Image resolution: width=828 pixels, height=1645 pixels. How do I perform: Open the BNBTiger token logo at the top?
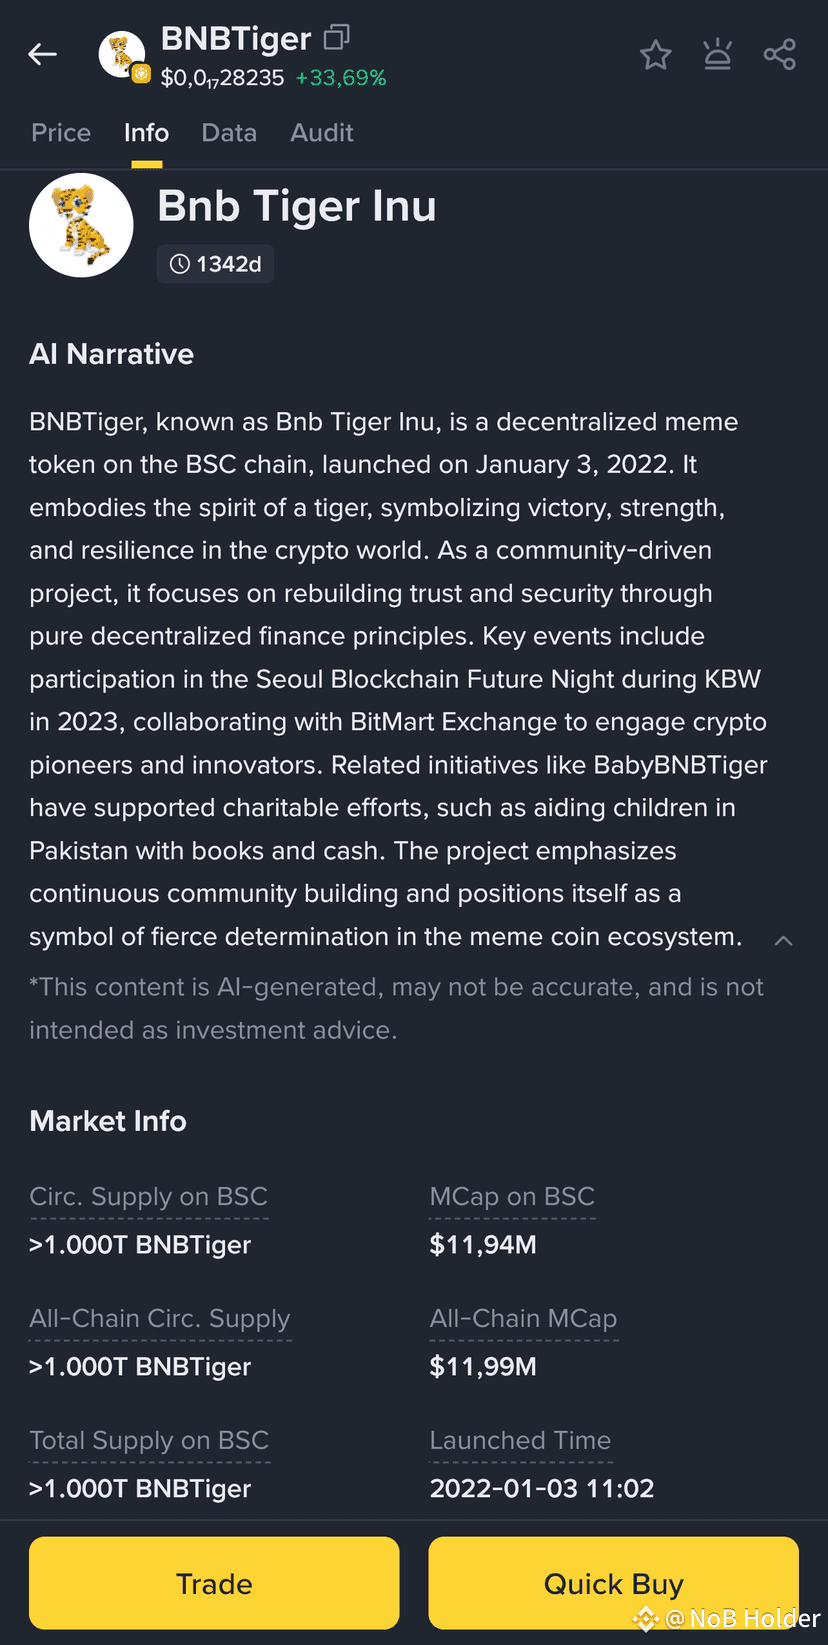121,54
